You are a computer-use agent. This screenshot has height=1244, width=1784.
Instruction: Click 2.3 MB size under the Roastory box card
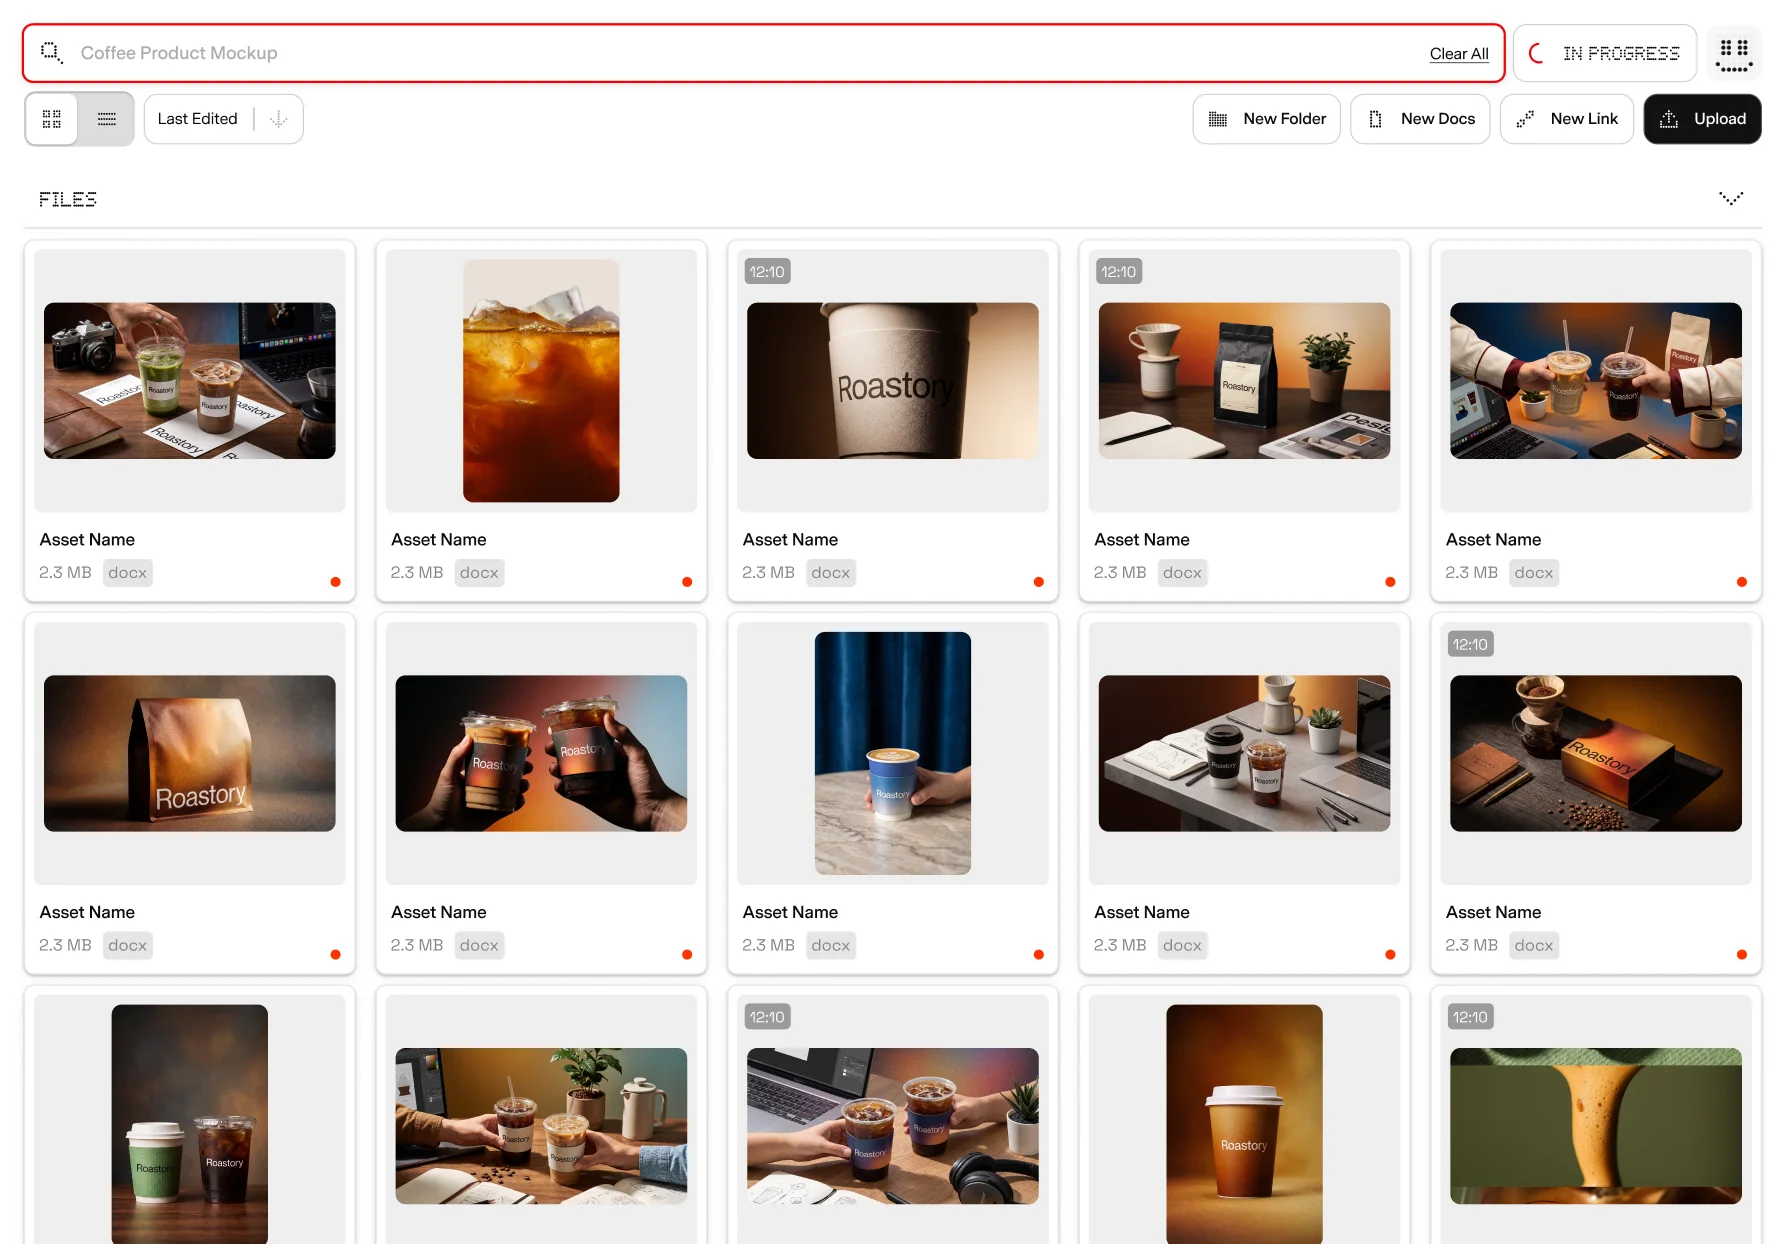(1471, 945)
